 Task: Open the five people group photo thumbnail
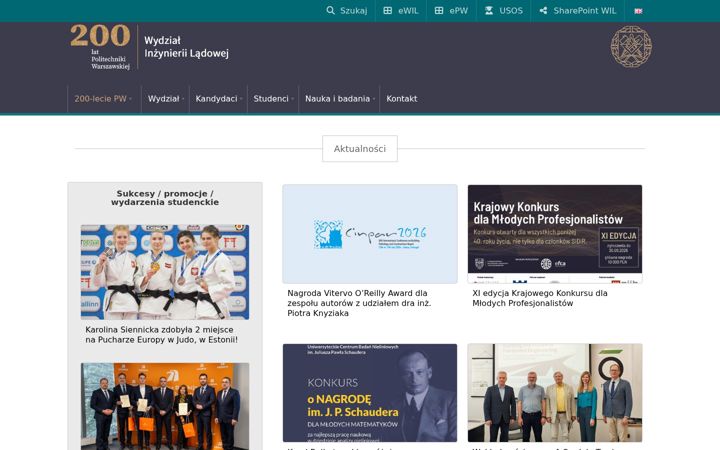(555, 393)
